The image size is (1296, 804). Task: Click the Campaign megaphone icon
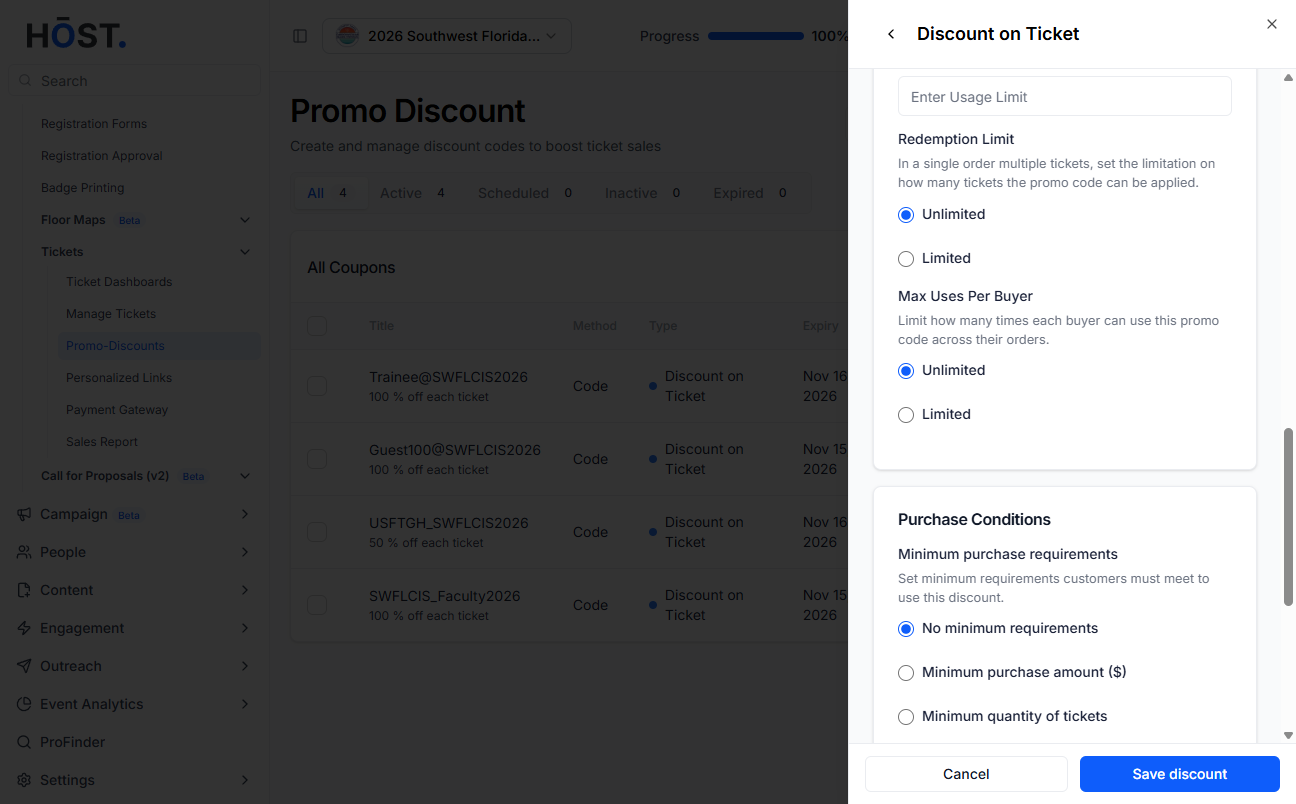click(25, 514)
